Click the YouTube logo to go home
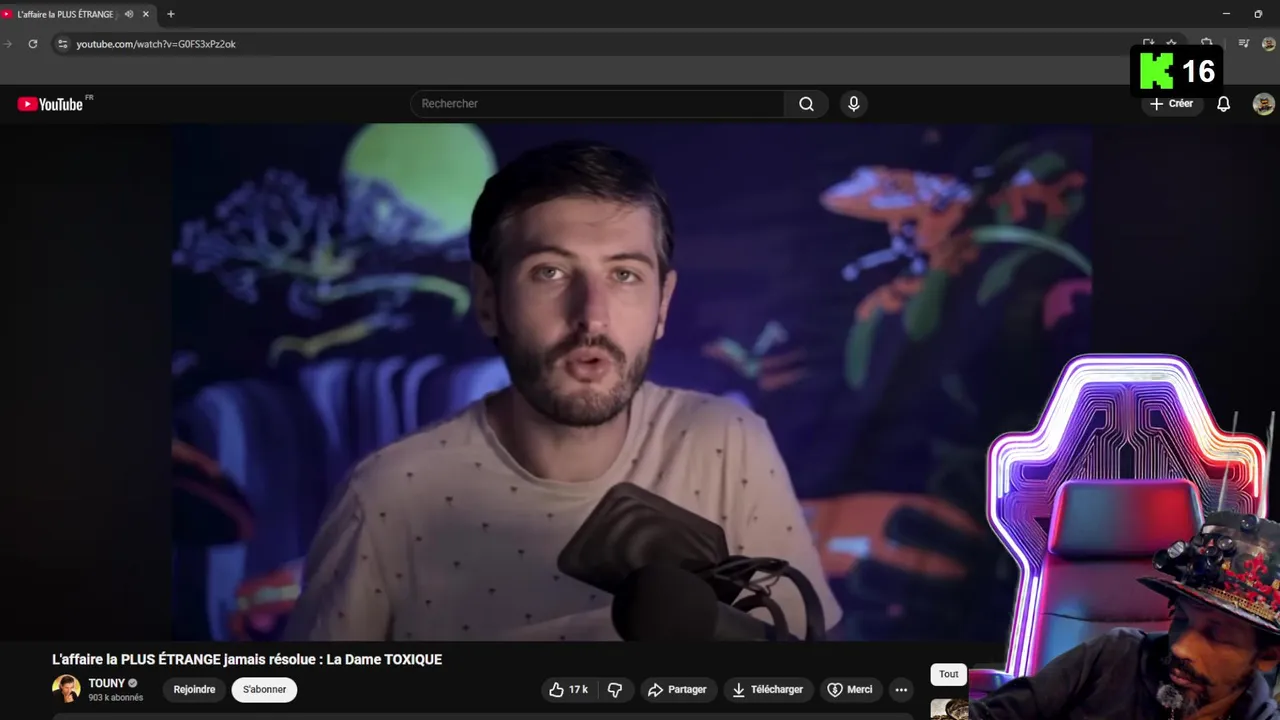The image size is (1280, 720). pyautogui.click(x=50, y=104)
